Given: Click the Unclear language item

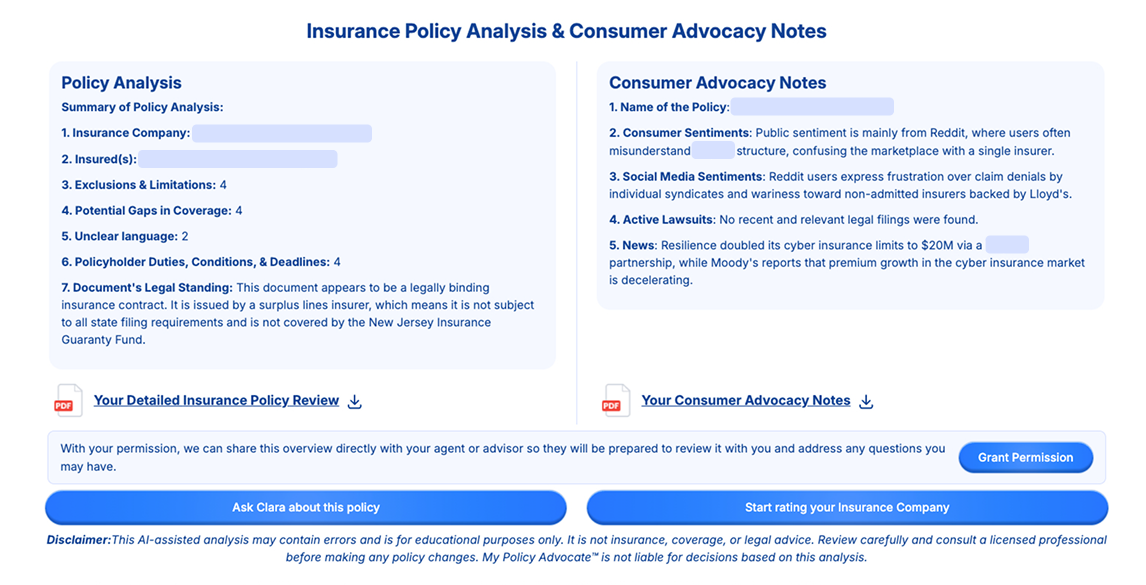Looking at the screenshot, I should [x=125, y=237].
